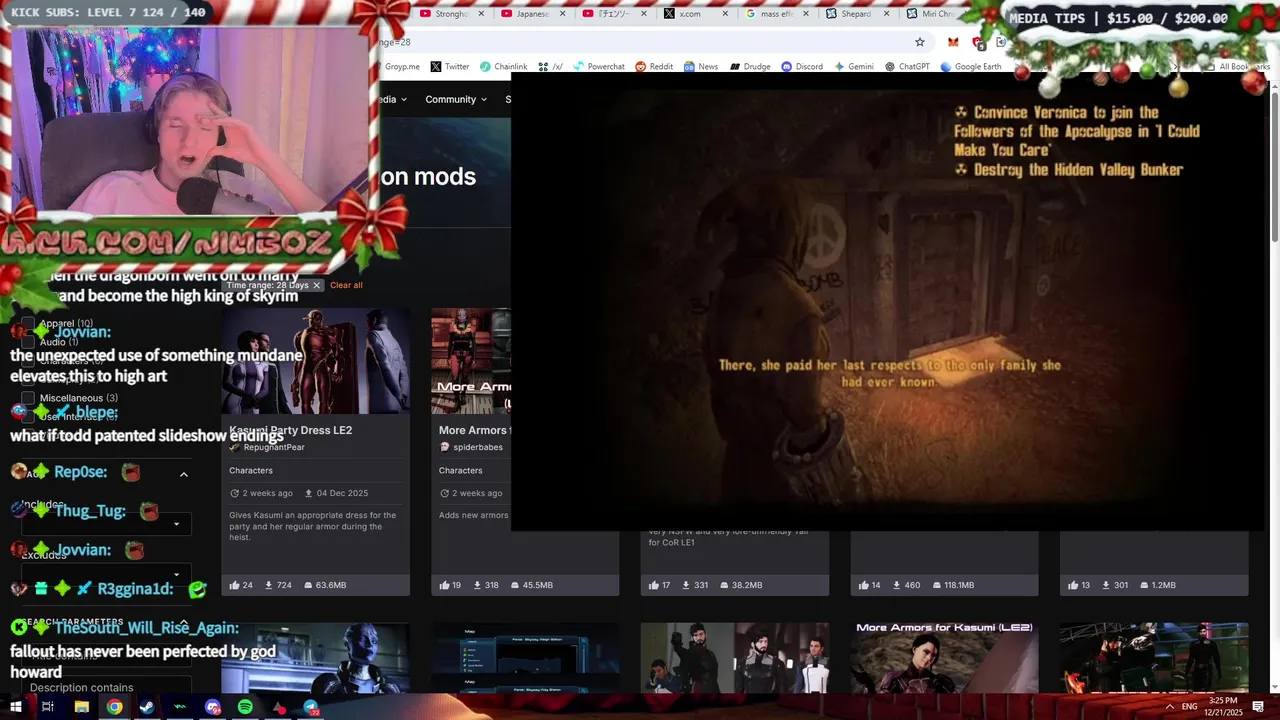Open the Community dropdown in site nav
The image size is (1280, 720).
coord(456,99)
